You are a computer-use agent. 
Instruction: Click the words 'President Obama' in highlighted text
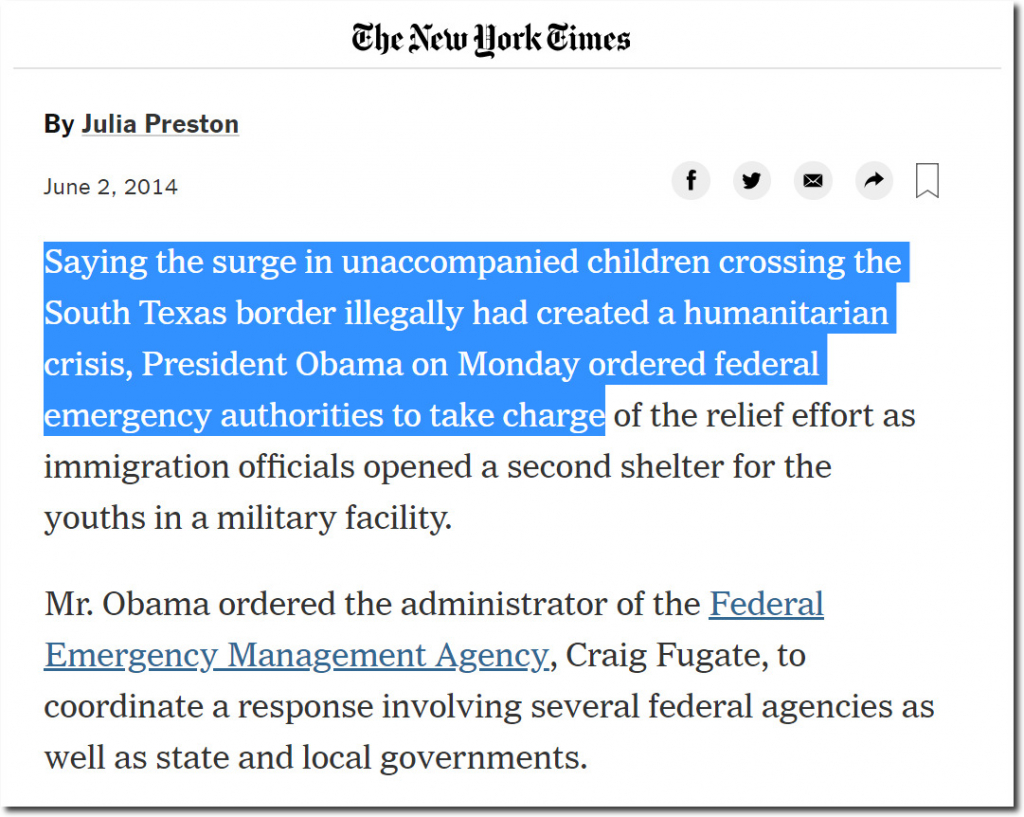[272, 364]
